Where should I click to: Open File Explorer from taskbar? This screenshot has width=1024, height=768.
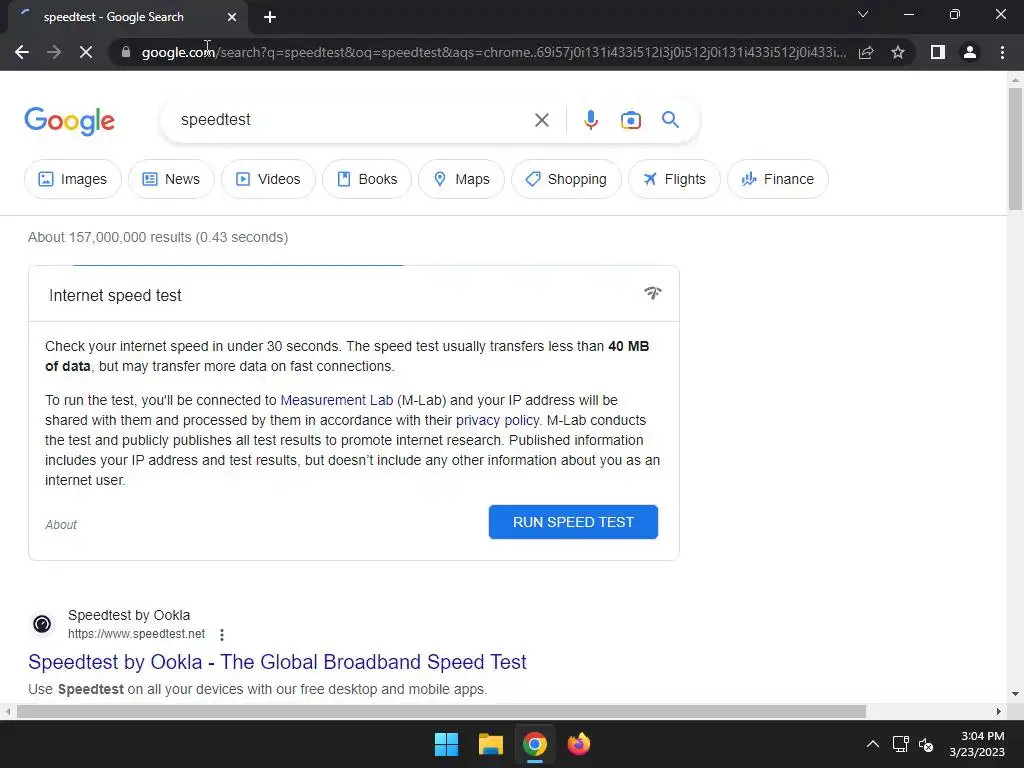coord(490,744)
